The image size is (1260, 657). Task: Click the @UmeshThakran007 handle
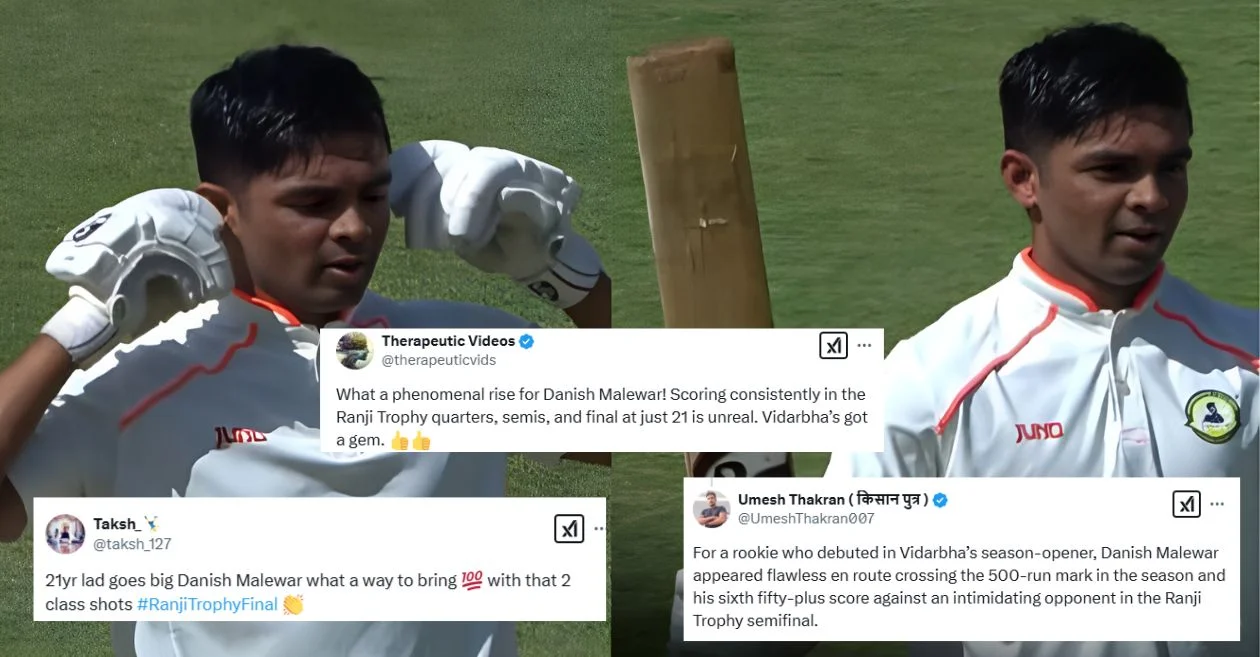[x=806, y=518]
